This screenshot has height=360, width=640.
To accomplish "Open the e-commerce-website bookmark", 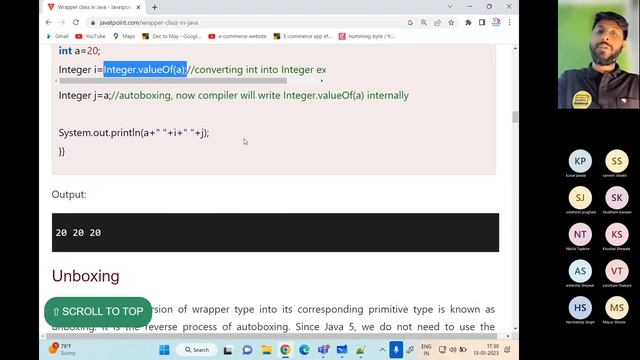I will tap(237, 36).
